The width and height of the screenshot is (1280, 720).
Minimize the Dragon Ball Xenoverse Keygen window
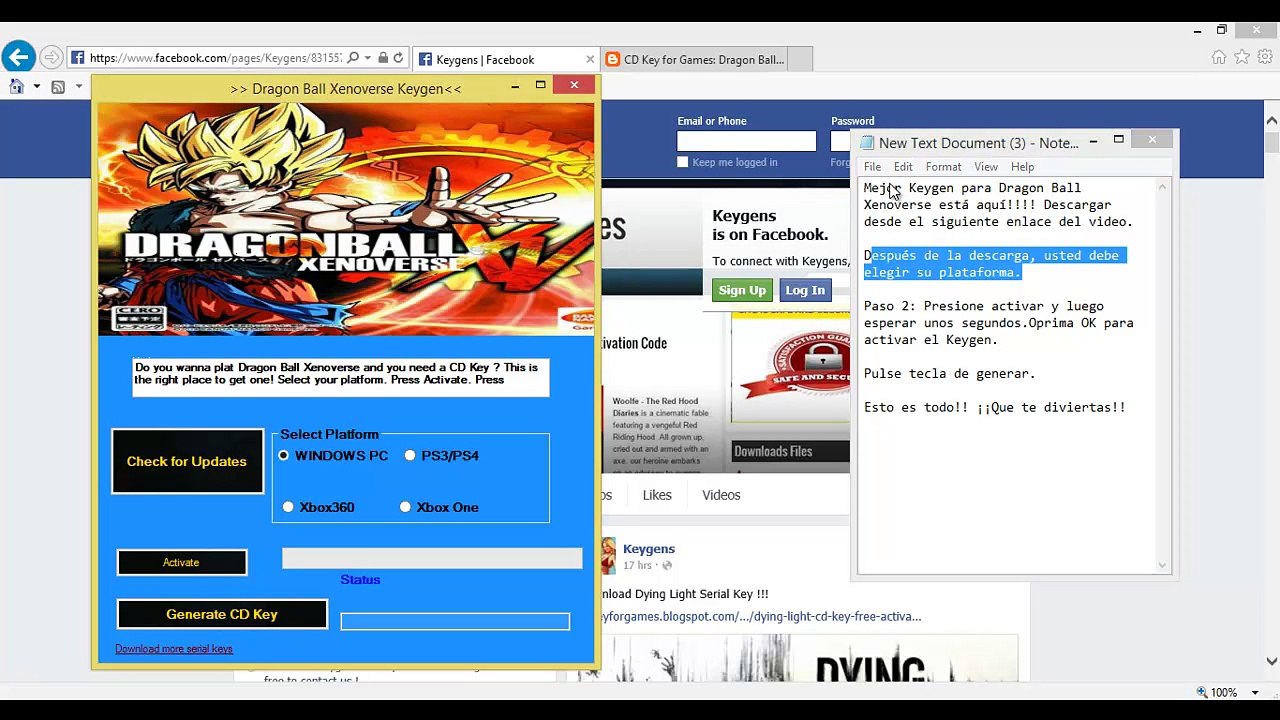pyautogui.click(x=515, y=86)
